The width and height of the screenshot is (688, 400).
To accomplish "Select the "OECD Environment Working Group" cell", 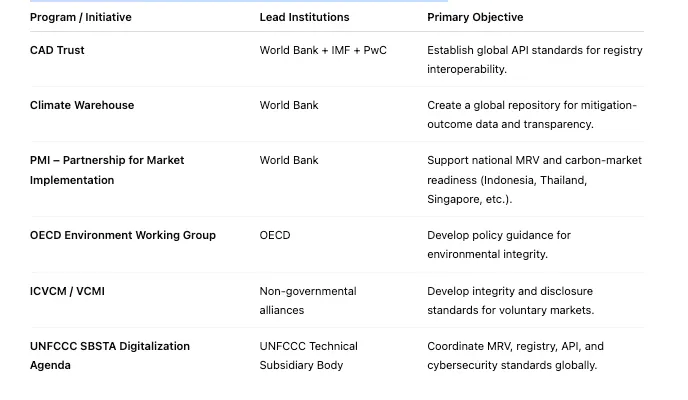I will point(123,235).
